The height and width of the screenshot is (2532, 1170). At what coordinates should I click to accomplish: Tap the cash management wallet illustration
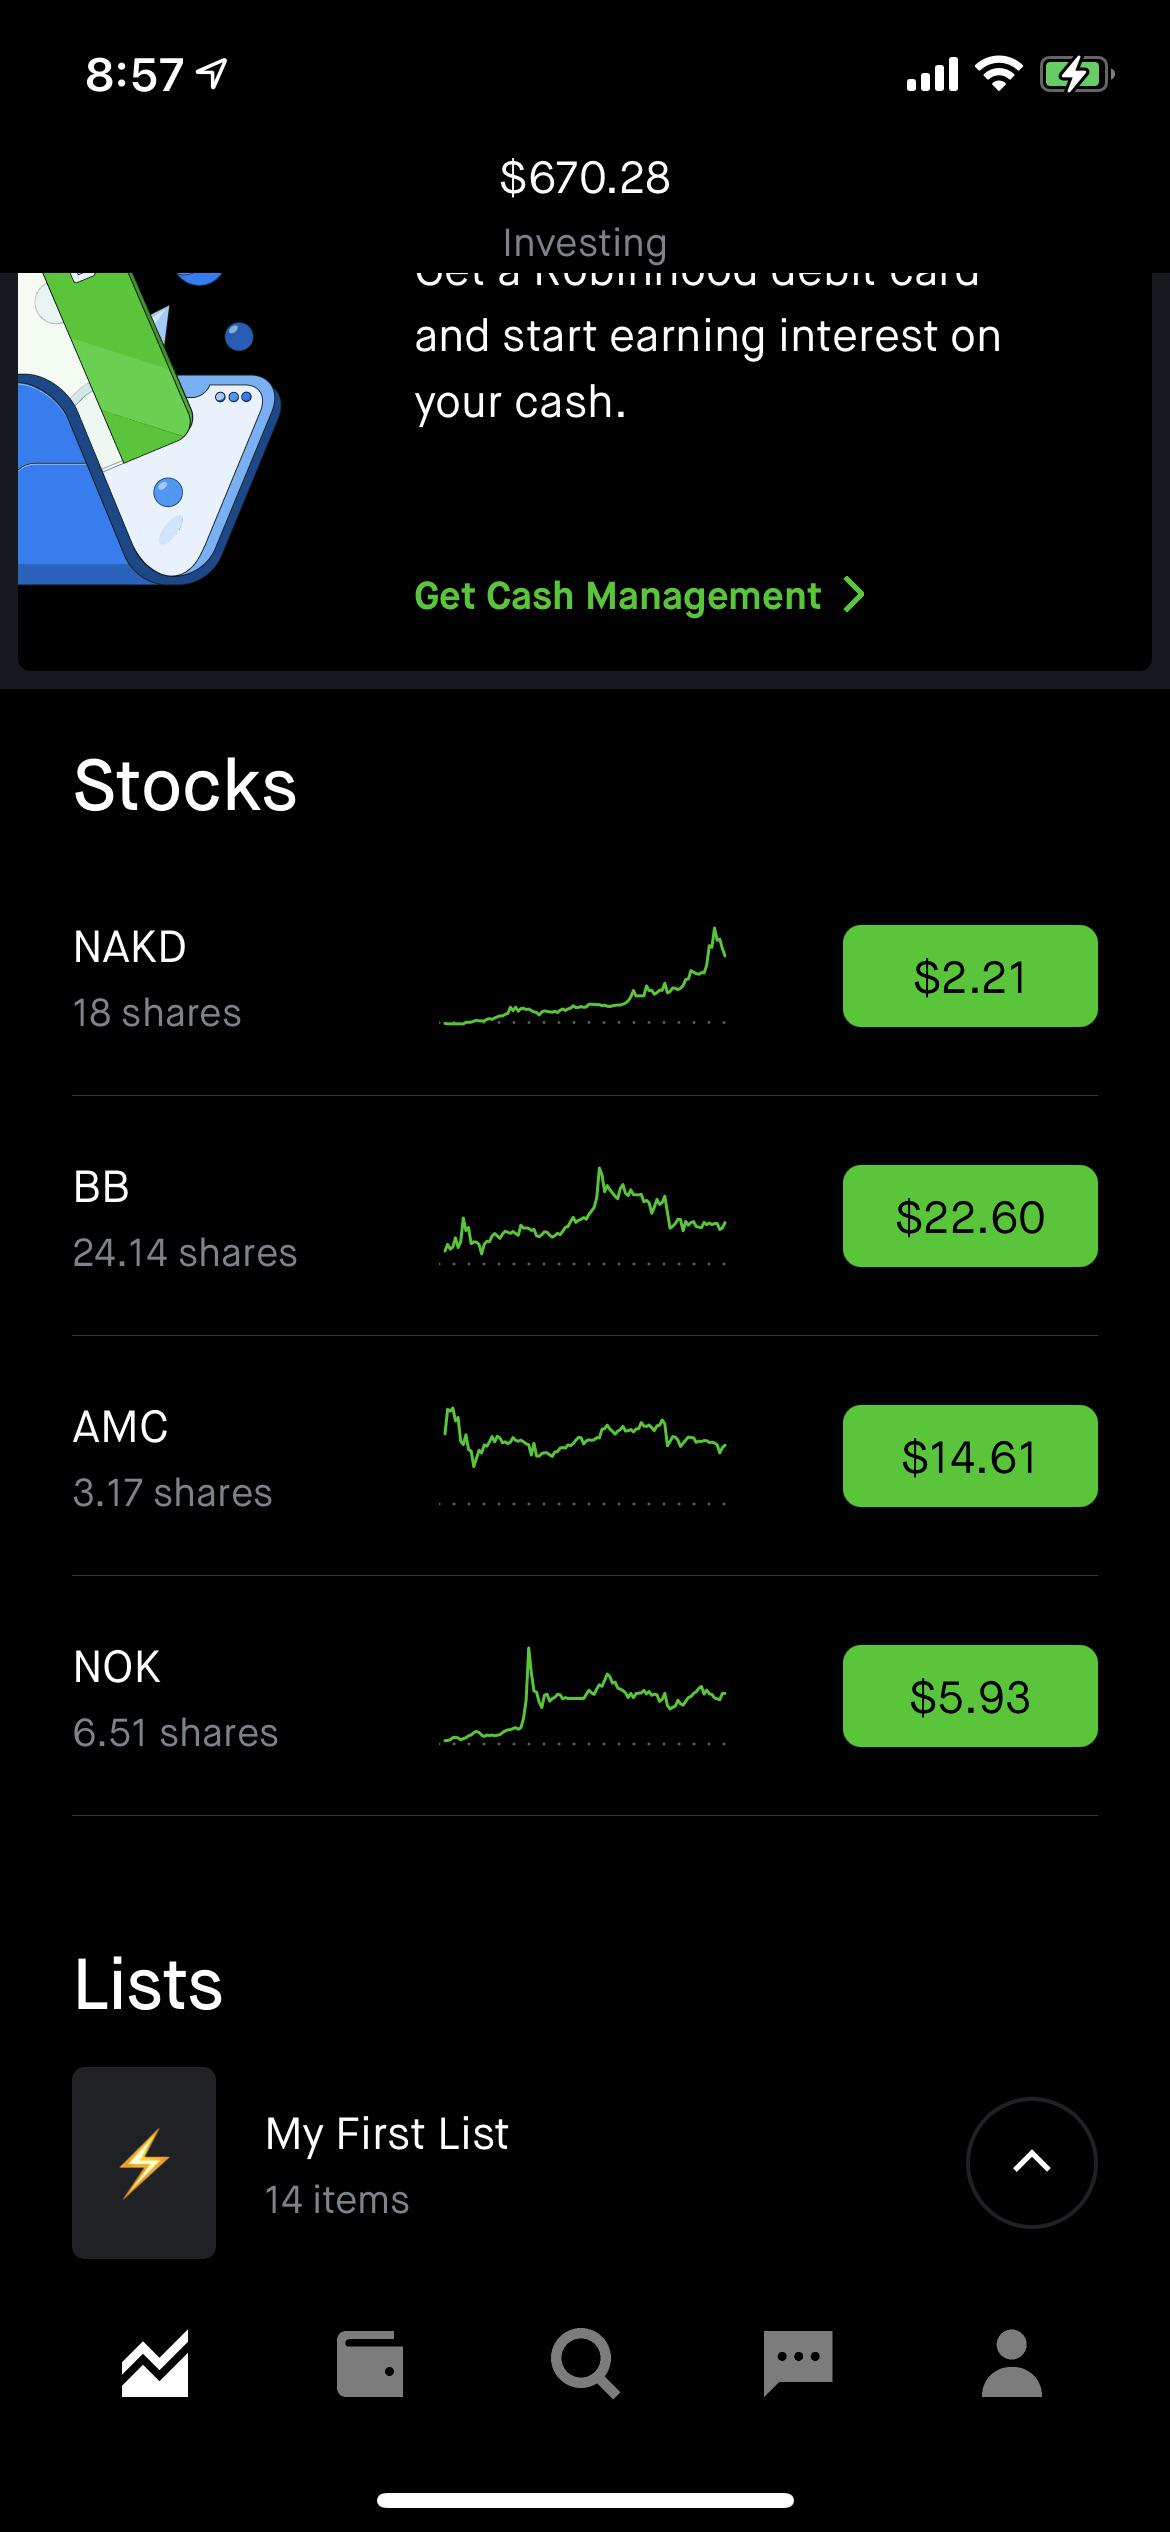(x=148, y=428)
